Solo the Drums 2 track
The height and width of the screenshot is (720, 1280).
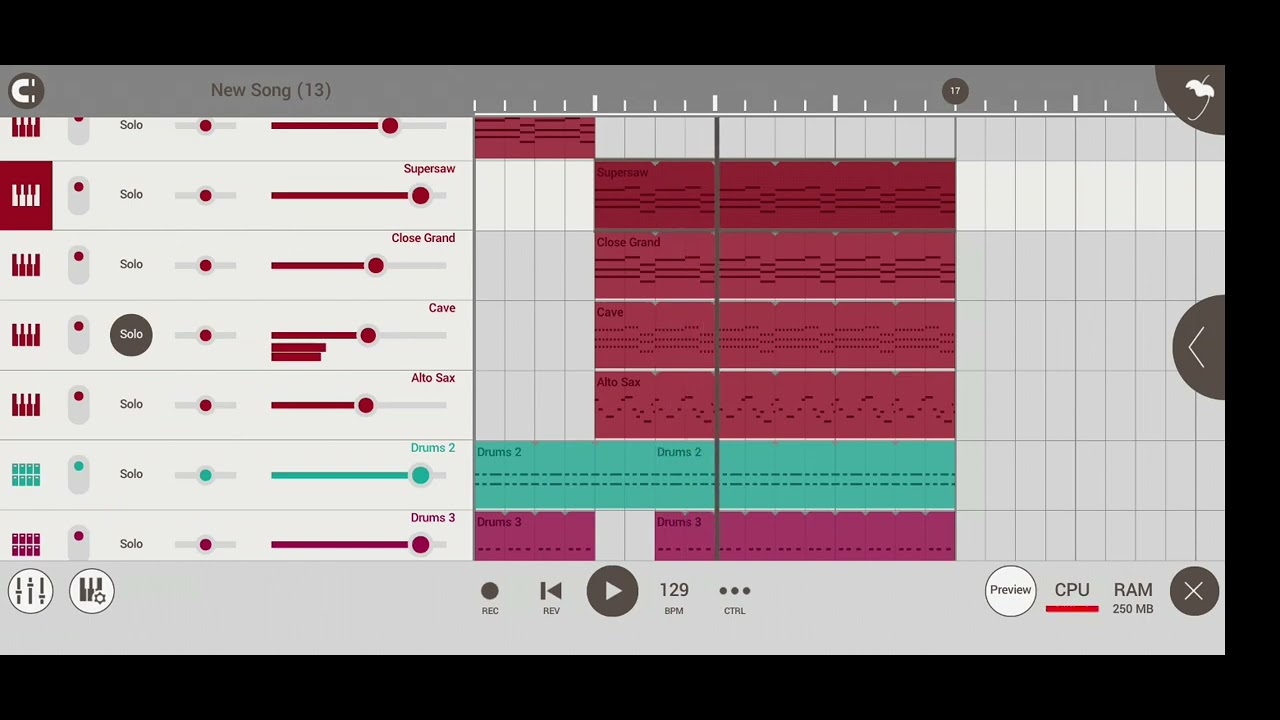pyautogui.click(x=131, y=474)
